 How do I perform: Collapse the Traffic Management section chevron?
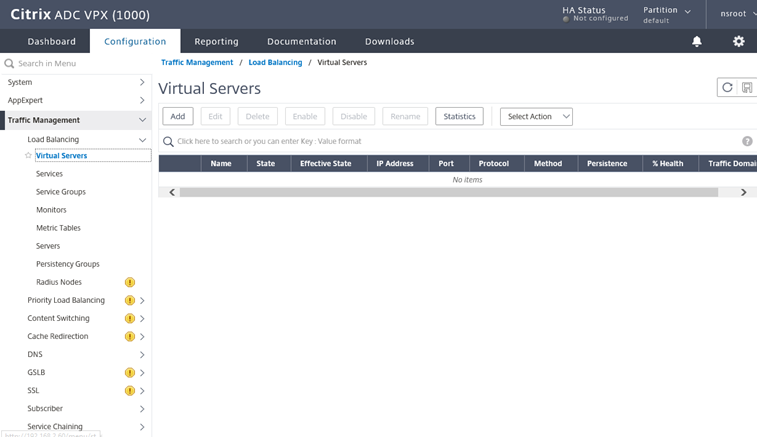coord(142,120)
